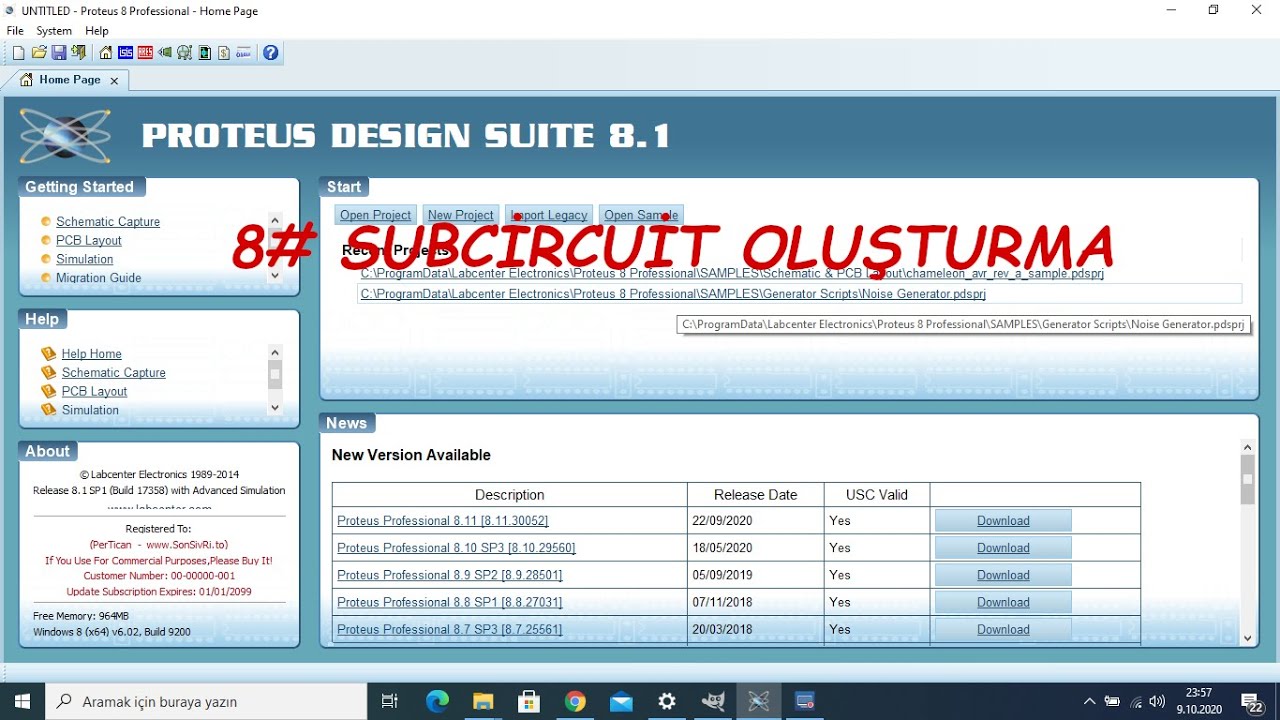Click Download for Proteus 8.10 SP3

click(x=1003, y=548)
